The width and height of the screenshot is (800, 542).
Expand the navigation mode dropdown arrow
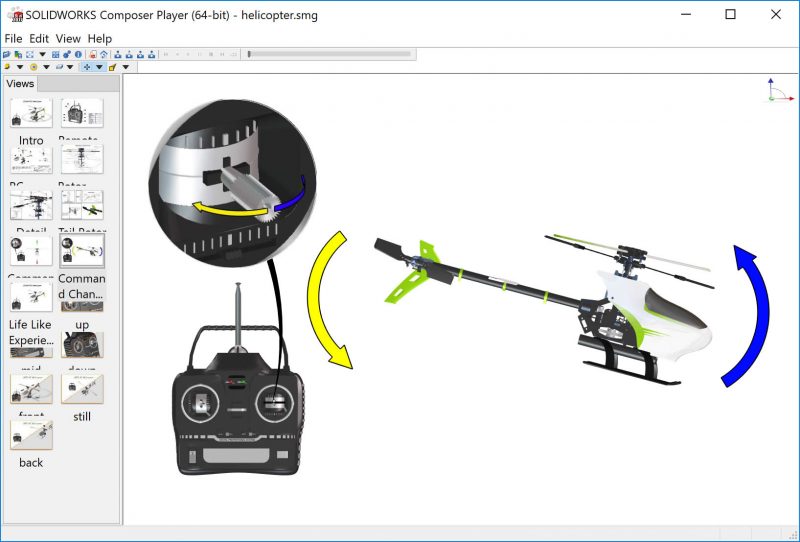click(99, 67)
